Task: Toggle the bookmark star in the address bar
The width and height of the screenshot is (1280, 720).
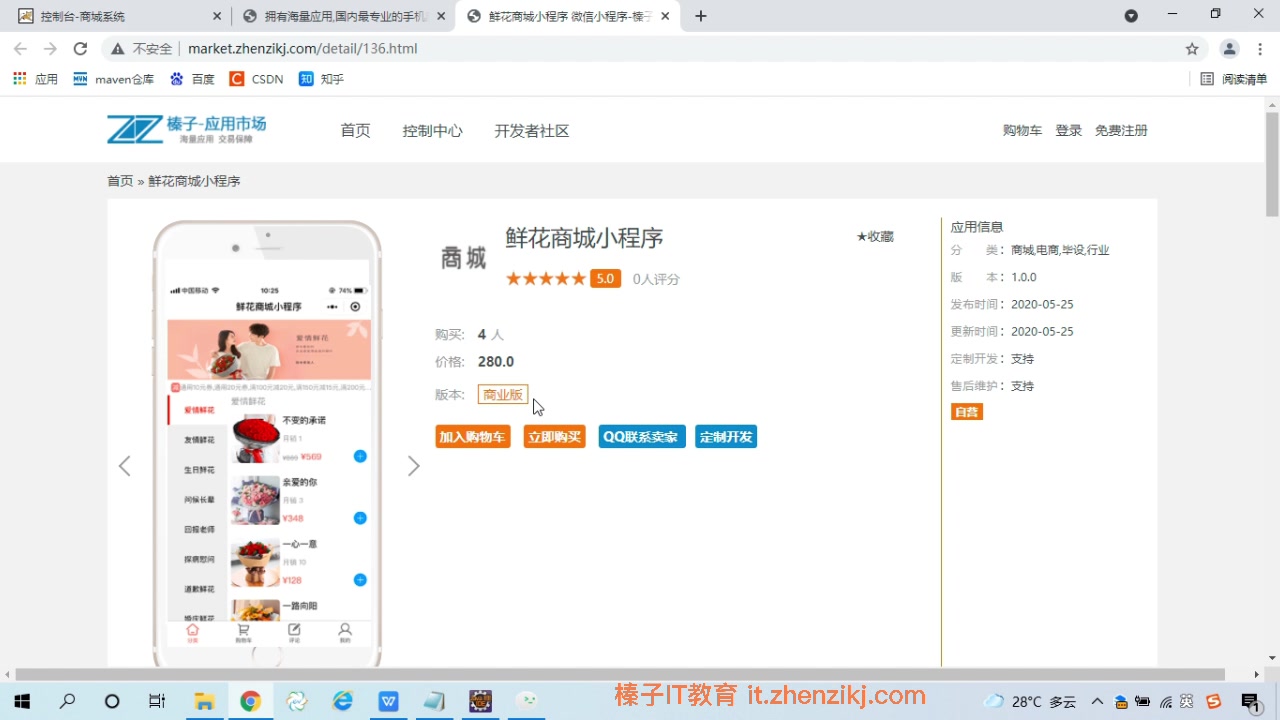Action: (x=1191, y=48)
